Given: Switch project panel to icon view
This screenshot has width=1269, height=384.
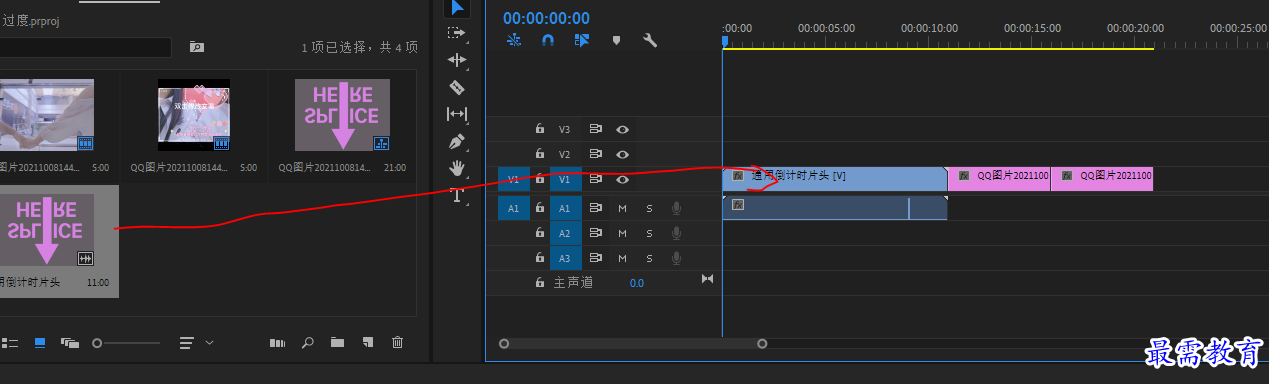Looking at the screenshot, I should [x=40, y=343].
